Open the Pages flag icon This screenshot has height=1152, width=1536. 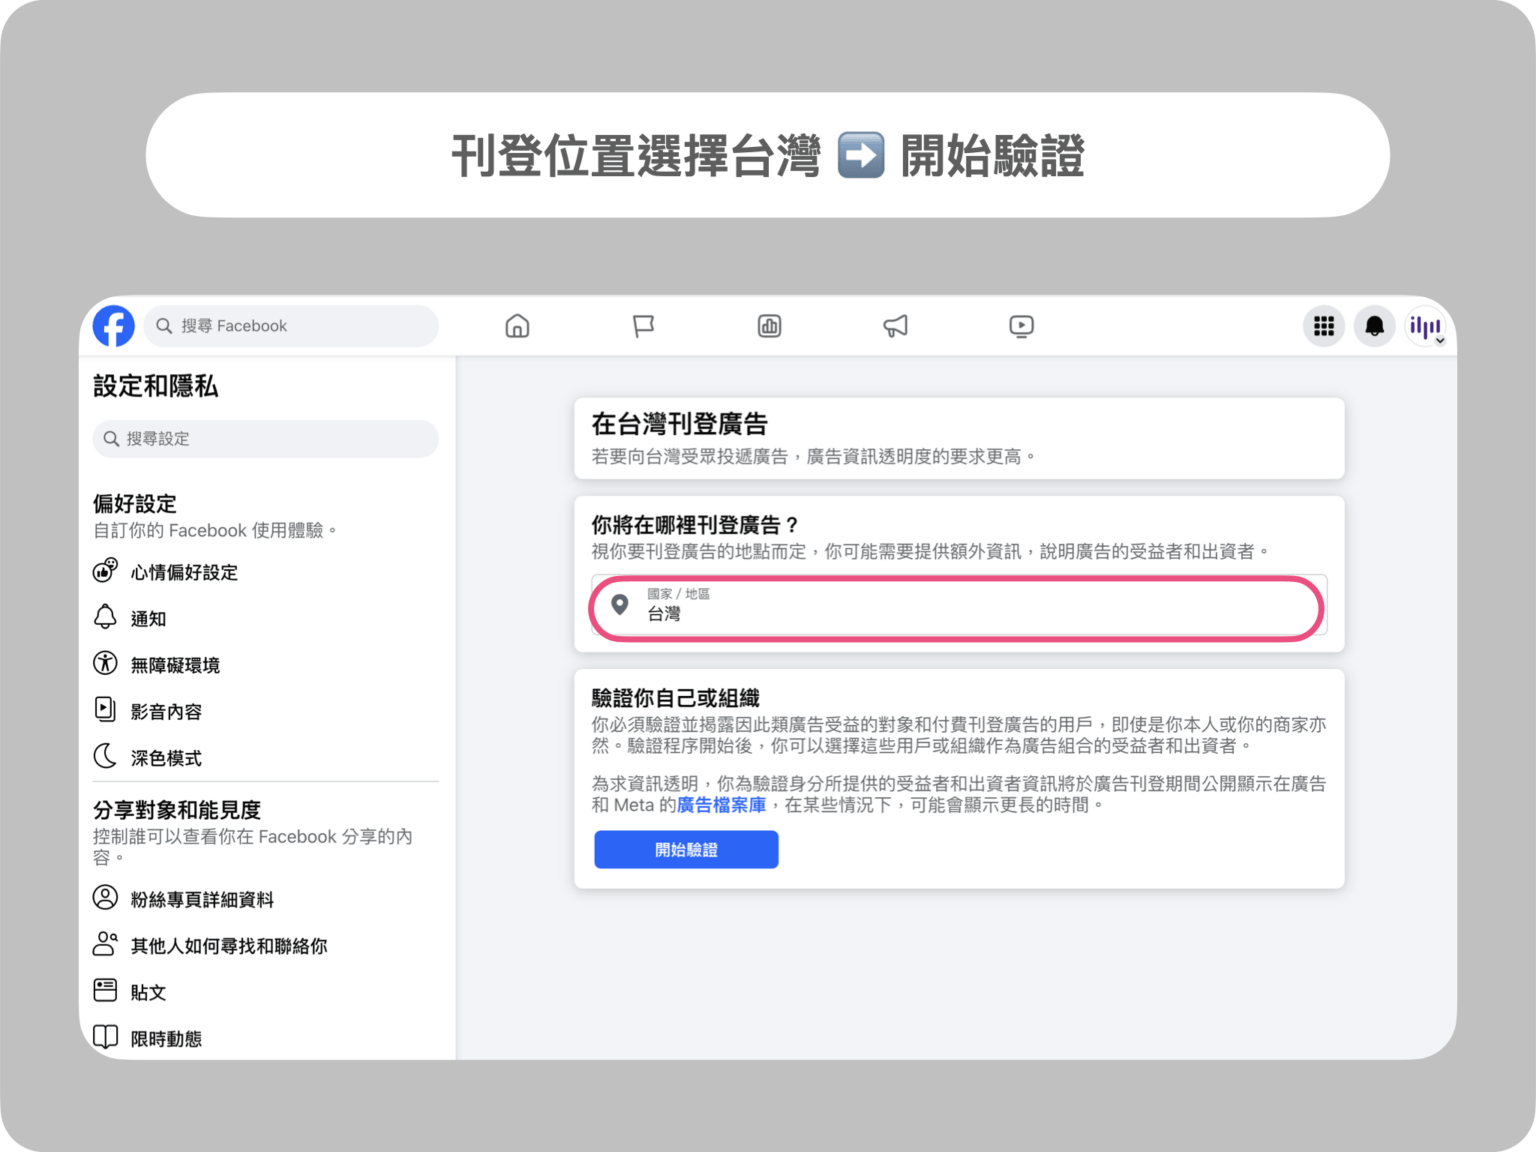643,326
